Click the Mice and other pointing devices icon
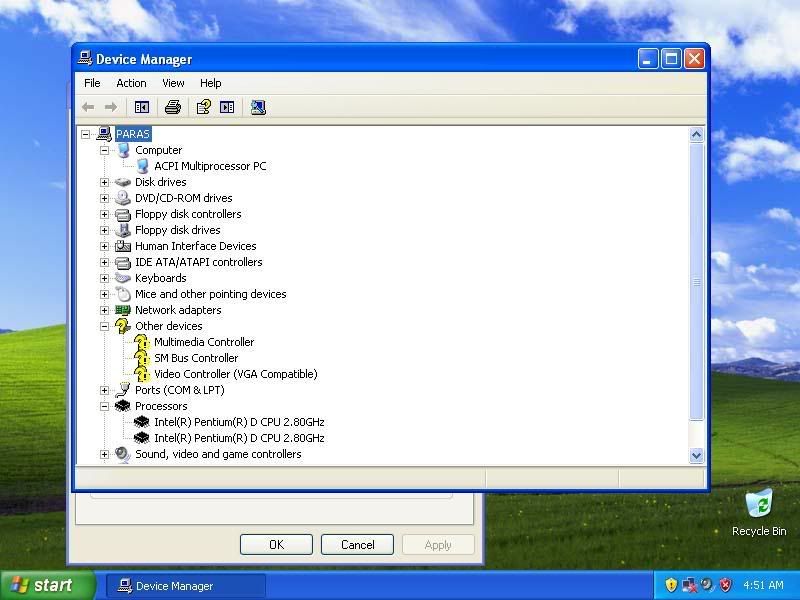800x600 pixels. pyautogui.click(x=123, y=294)
